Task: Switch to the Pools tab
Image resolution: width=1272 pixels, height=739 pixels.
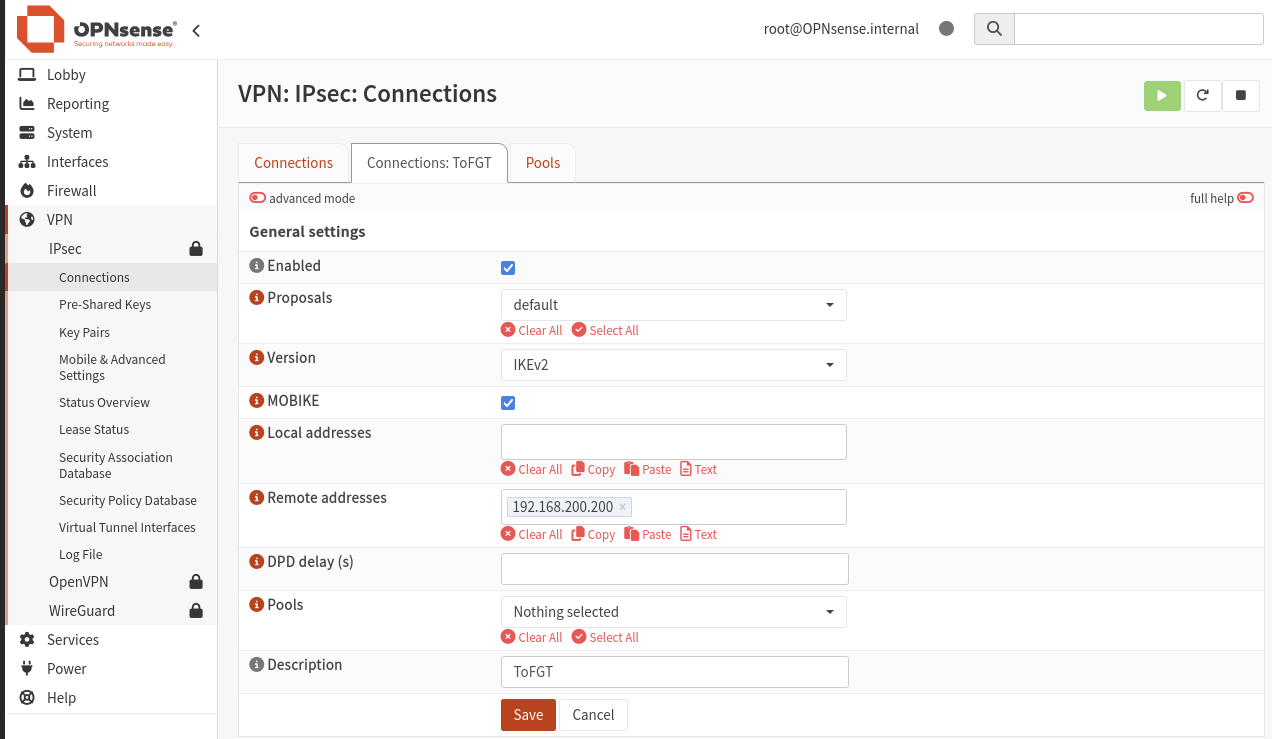Action: 543,163
